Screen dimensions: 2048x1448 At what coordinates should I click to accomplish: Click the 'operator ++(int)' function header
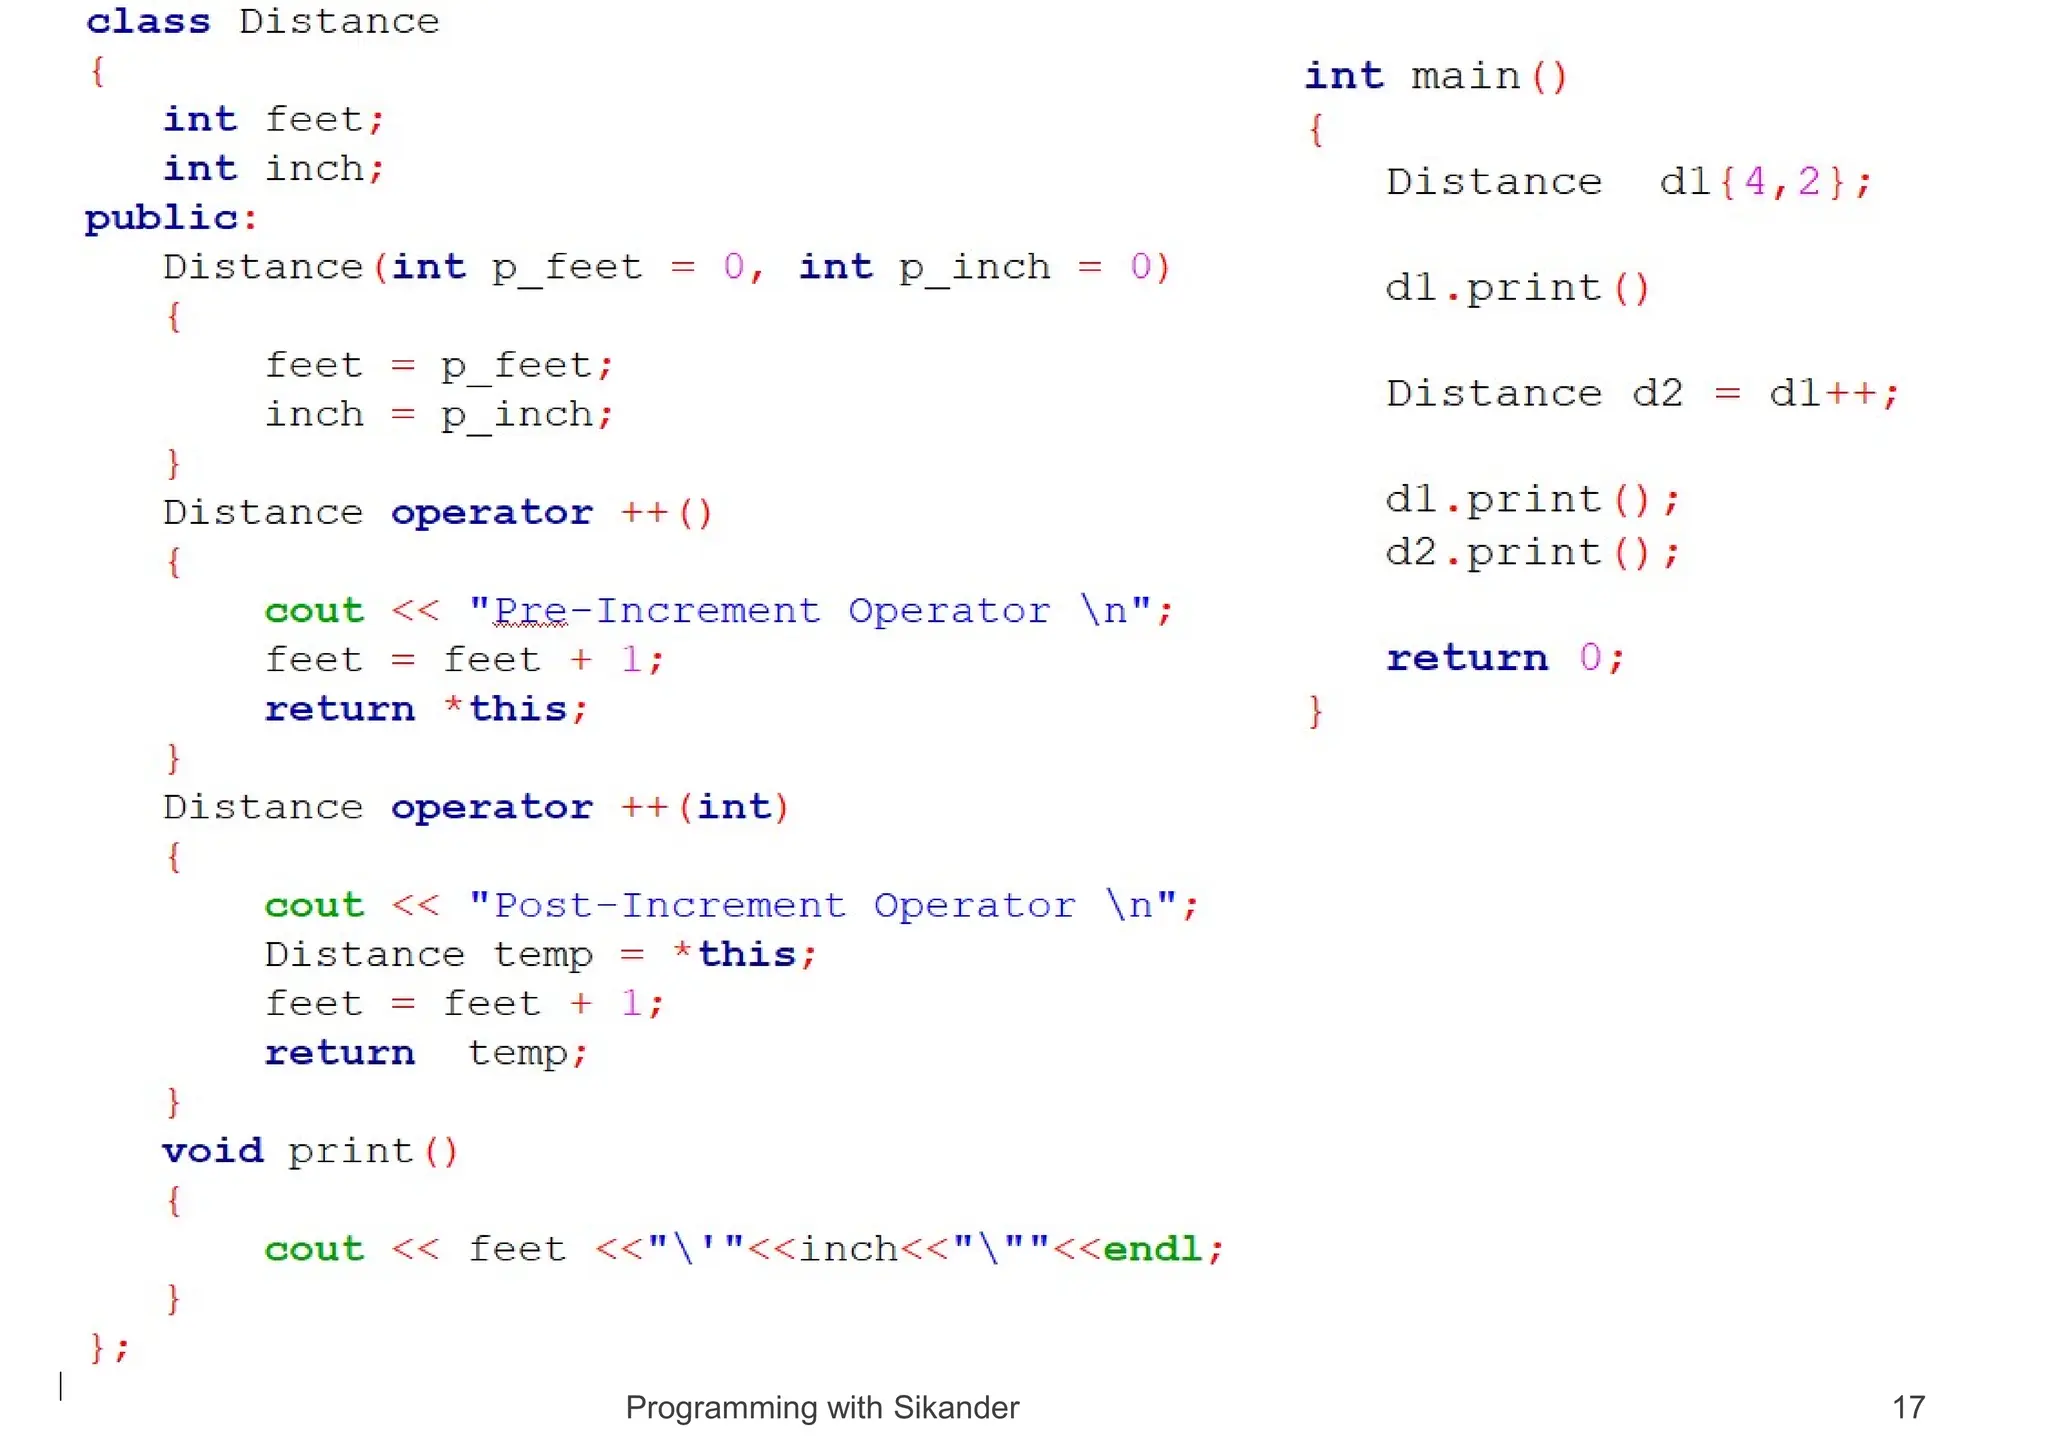590,807
